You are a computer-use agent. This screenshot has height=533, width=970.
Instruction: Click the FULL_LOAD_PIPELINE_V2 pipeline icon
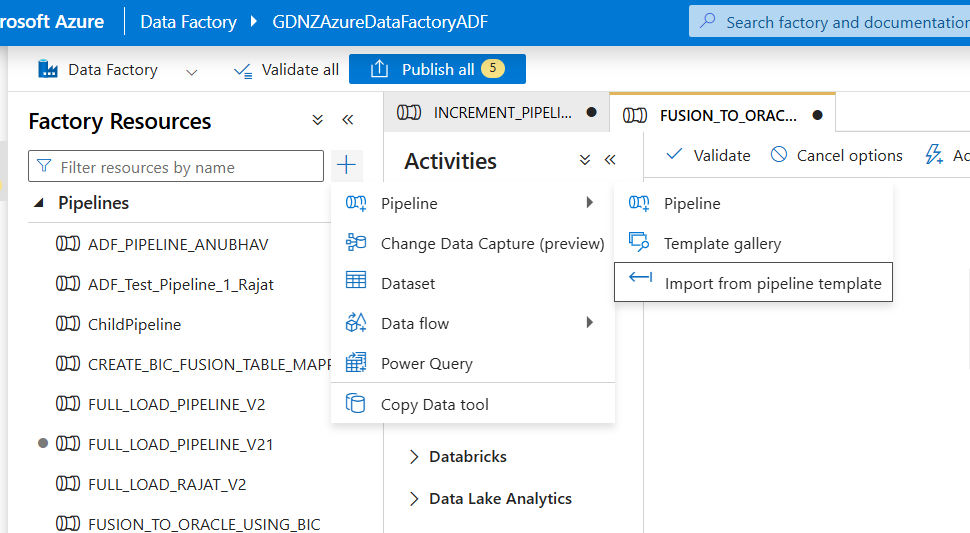[x=68, y=404]
